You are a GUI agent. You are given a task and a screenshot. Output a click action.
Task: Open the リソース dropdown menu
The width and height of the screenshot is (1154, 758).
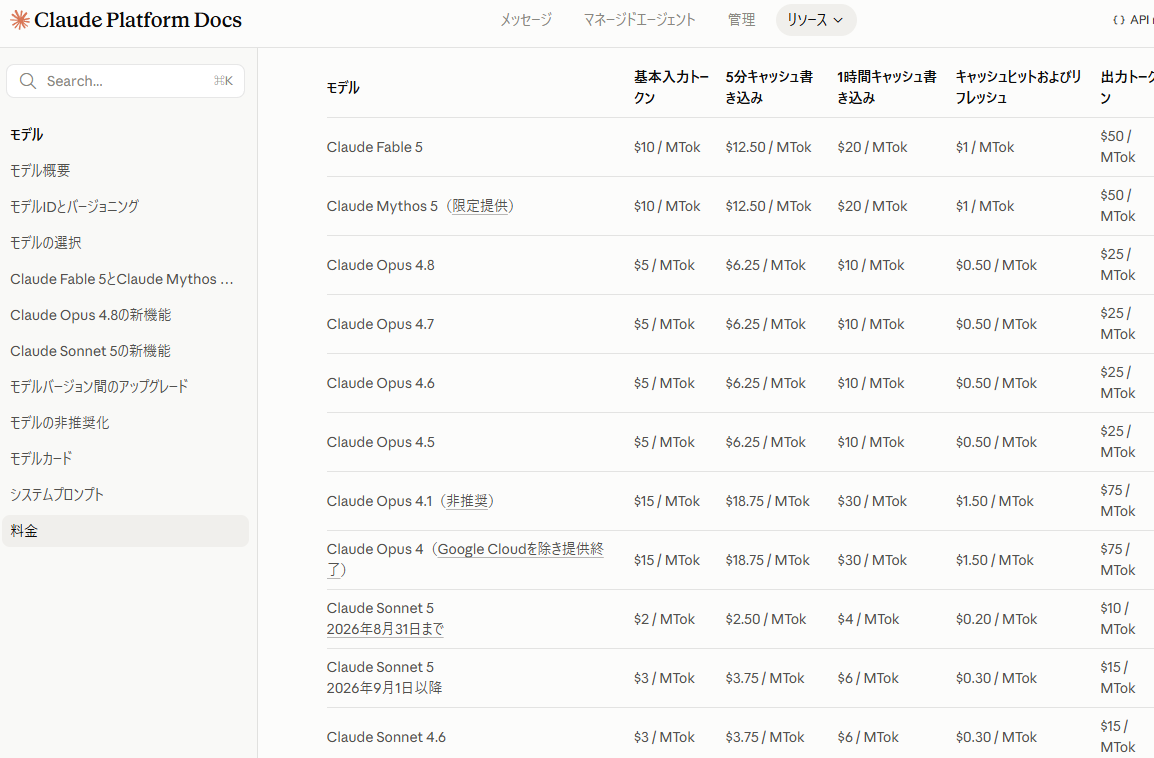pyautogui.click(x=815, y=20)
